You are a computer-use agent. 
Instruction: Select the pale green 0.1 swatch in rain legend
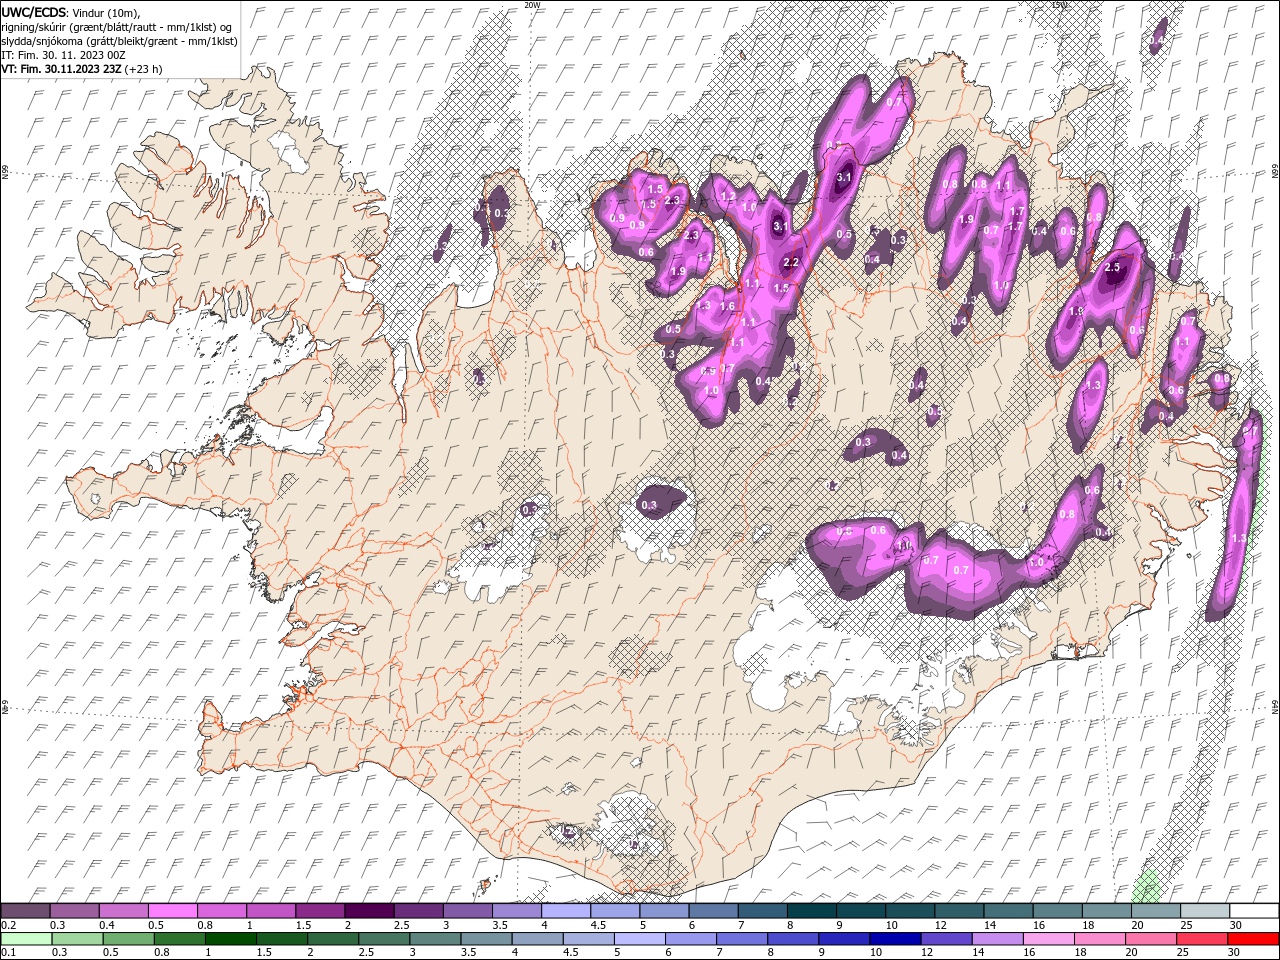[x=26, y=939]
